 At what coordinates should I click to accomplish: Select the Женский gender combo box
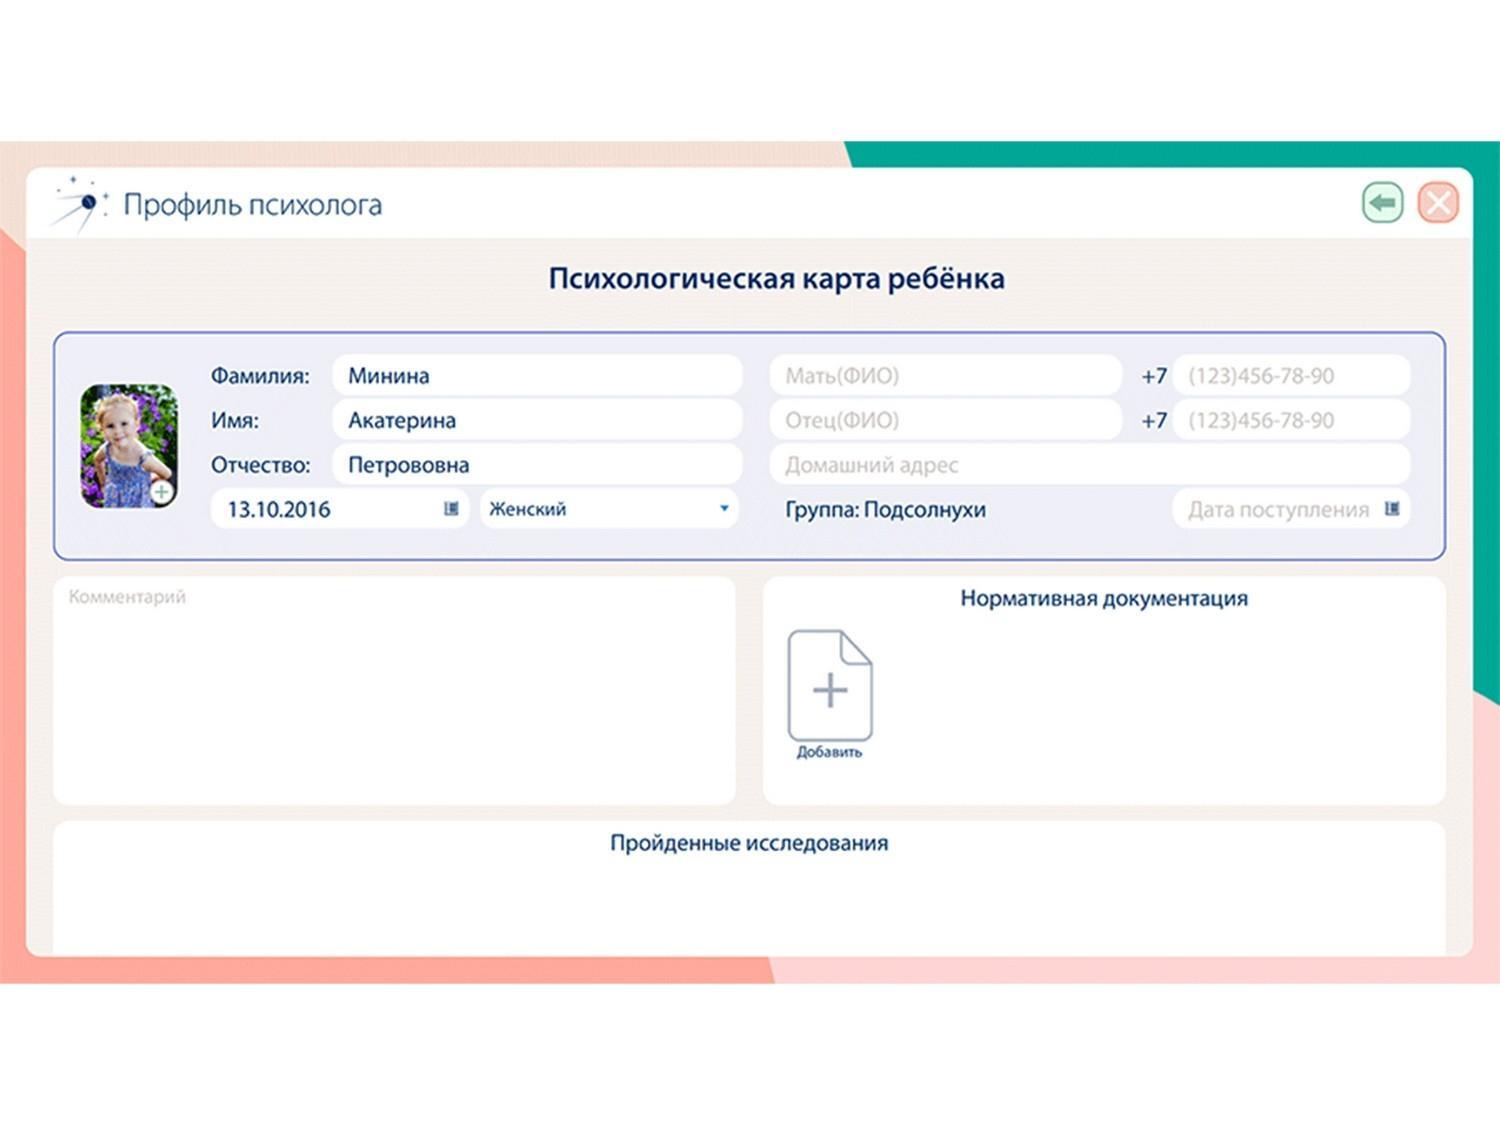[x=600, y=509]
